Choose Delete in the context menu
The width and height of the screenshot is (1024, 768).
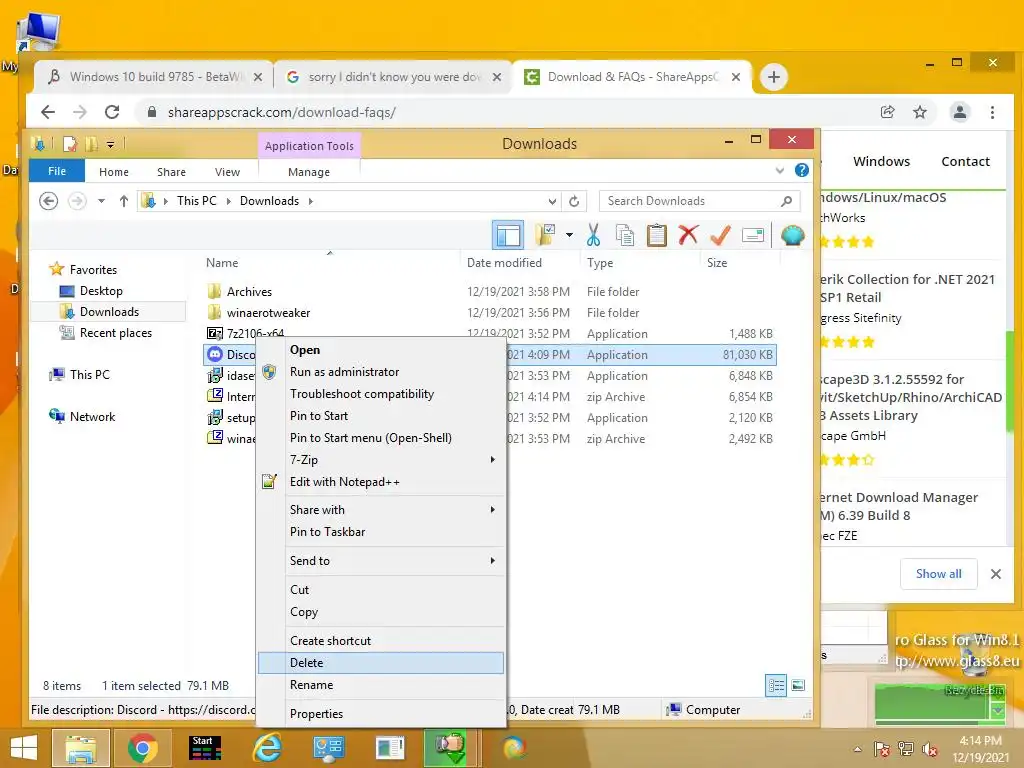pos(381,663)
